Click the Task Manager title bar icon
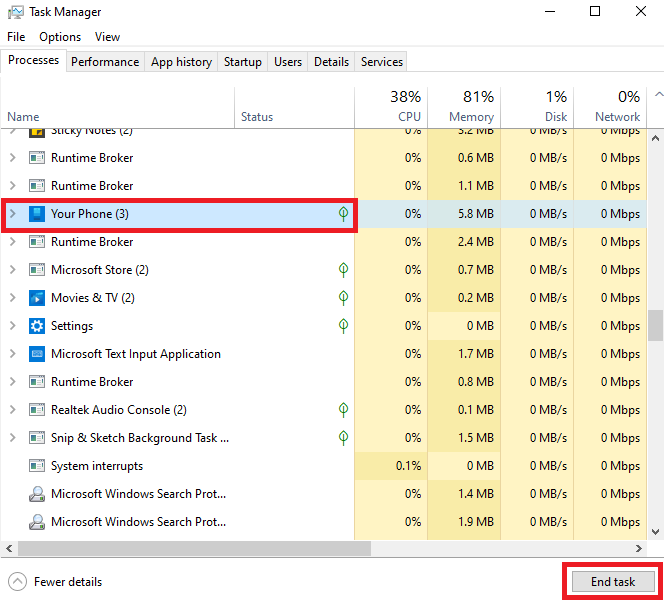The image size is (664, 605). [x=14, y=12]
